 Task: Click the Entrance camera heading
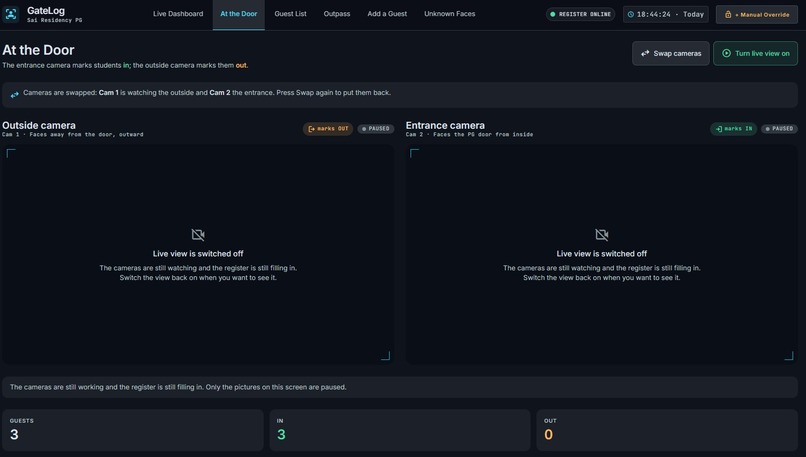pyautogui.click(x=445, y=125)
